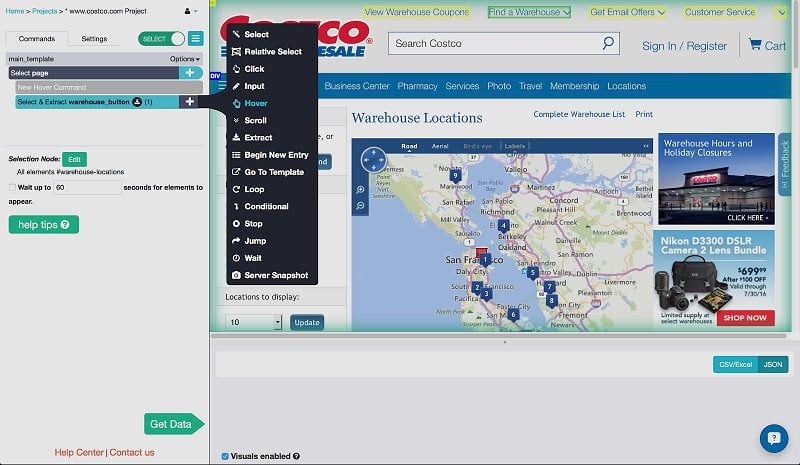
Task: Switch map to Aerial view
Action: [x=440, y=146]
